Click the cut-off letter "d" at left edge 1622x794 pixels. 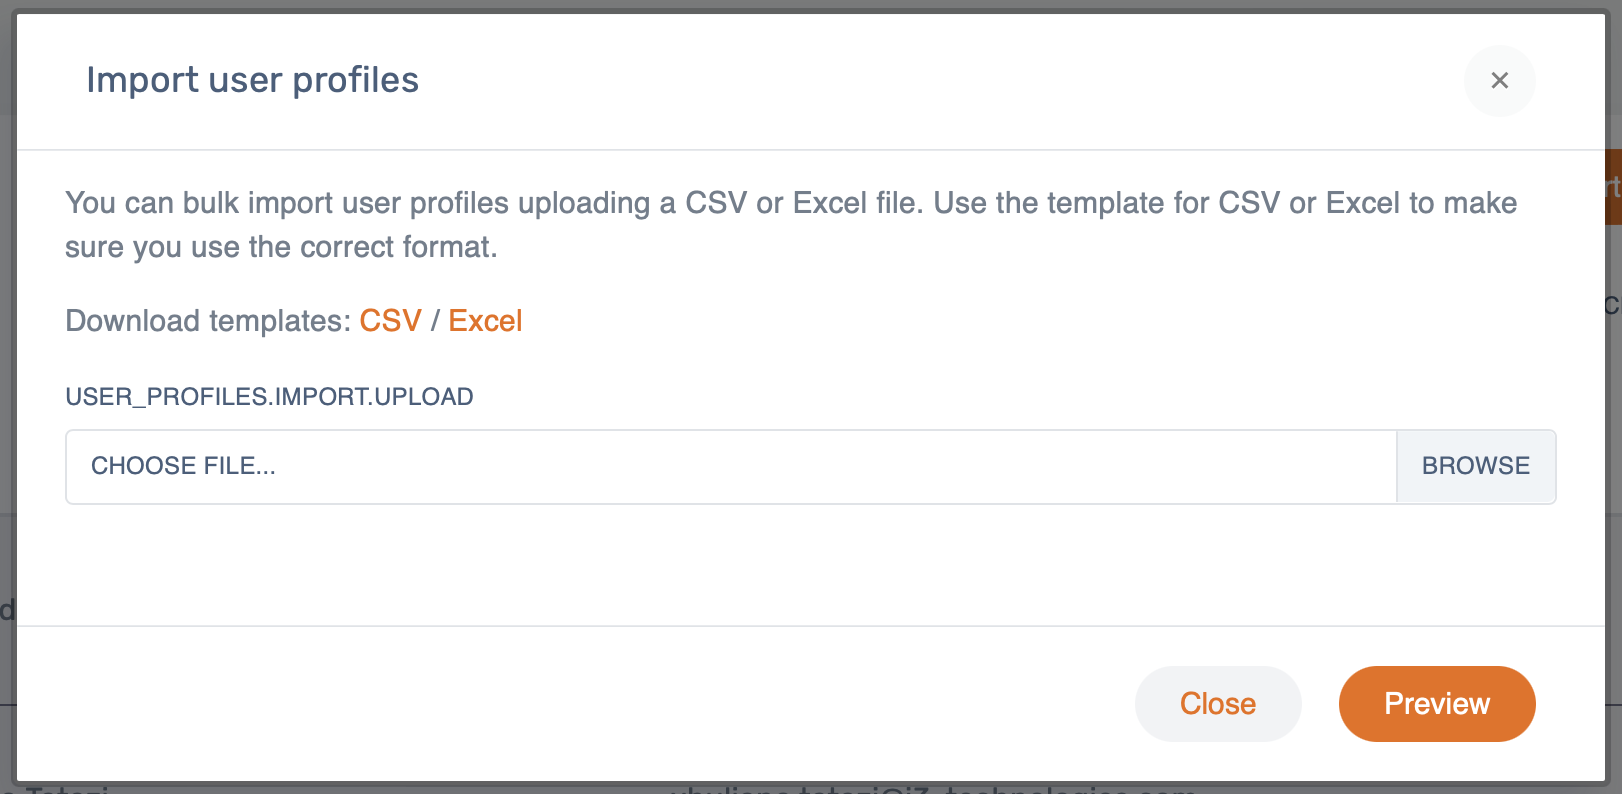coord(7,609)
